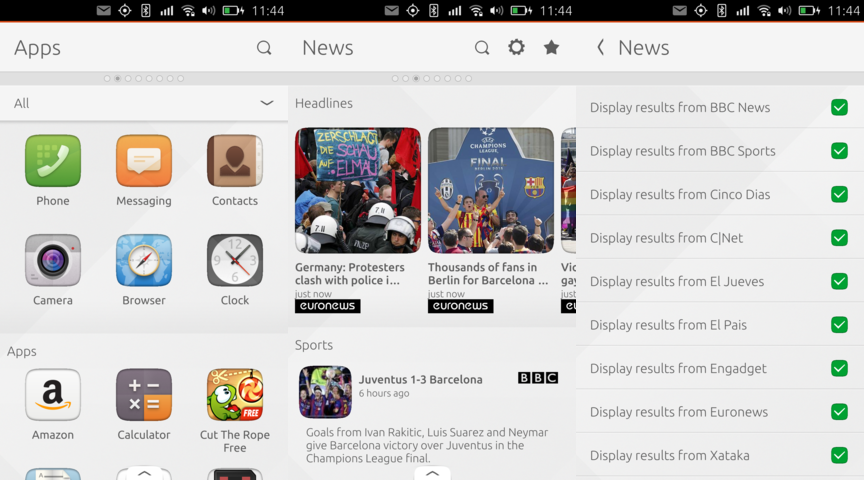Uncheck Display results from Xataka
The image size is (864, 480).
(x=839, y=455)
